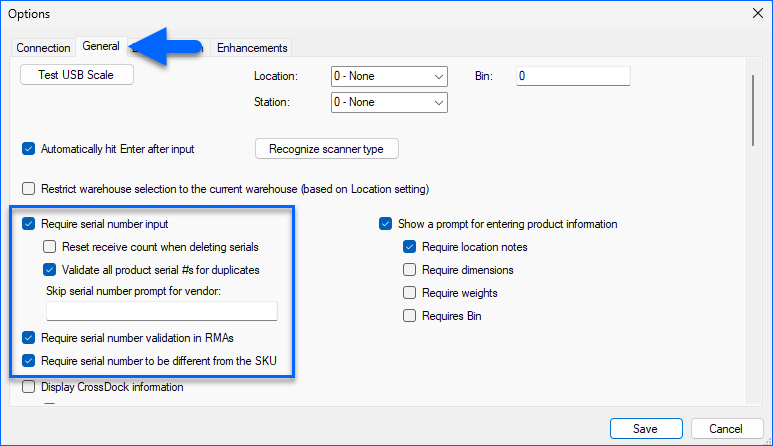Image resolution: width=773 pixels, height=446 pixels.
Task: Check the Require dimensions checkbox
Action: tap(409, 270)
